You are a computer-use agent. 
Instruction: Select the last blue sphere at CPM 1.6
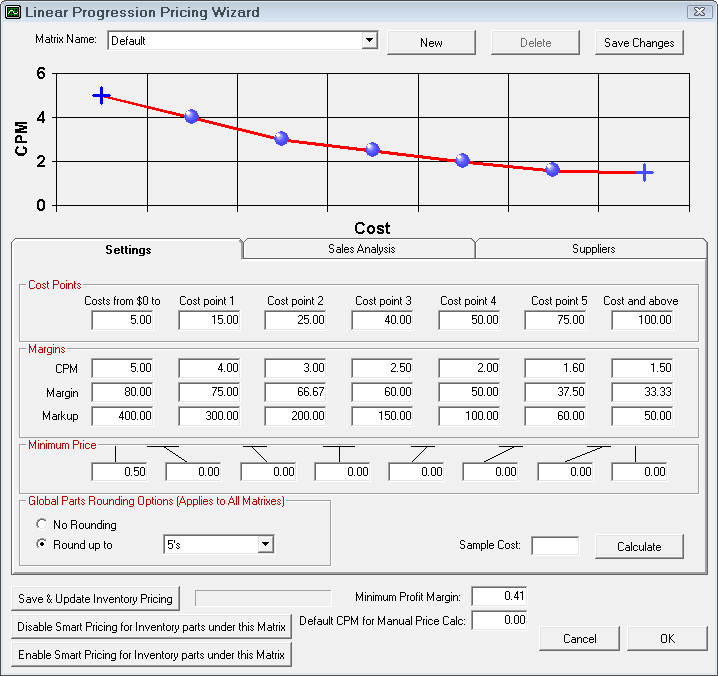(552, 169)
